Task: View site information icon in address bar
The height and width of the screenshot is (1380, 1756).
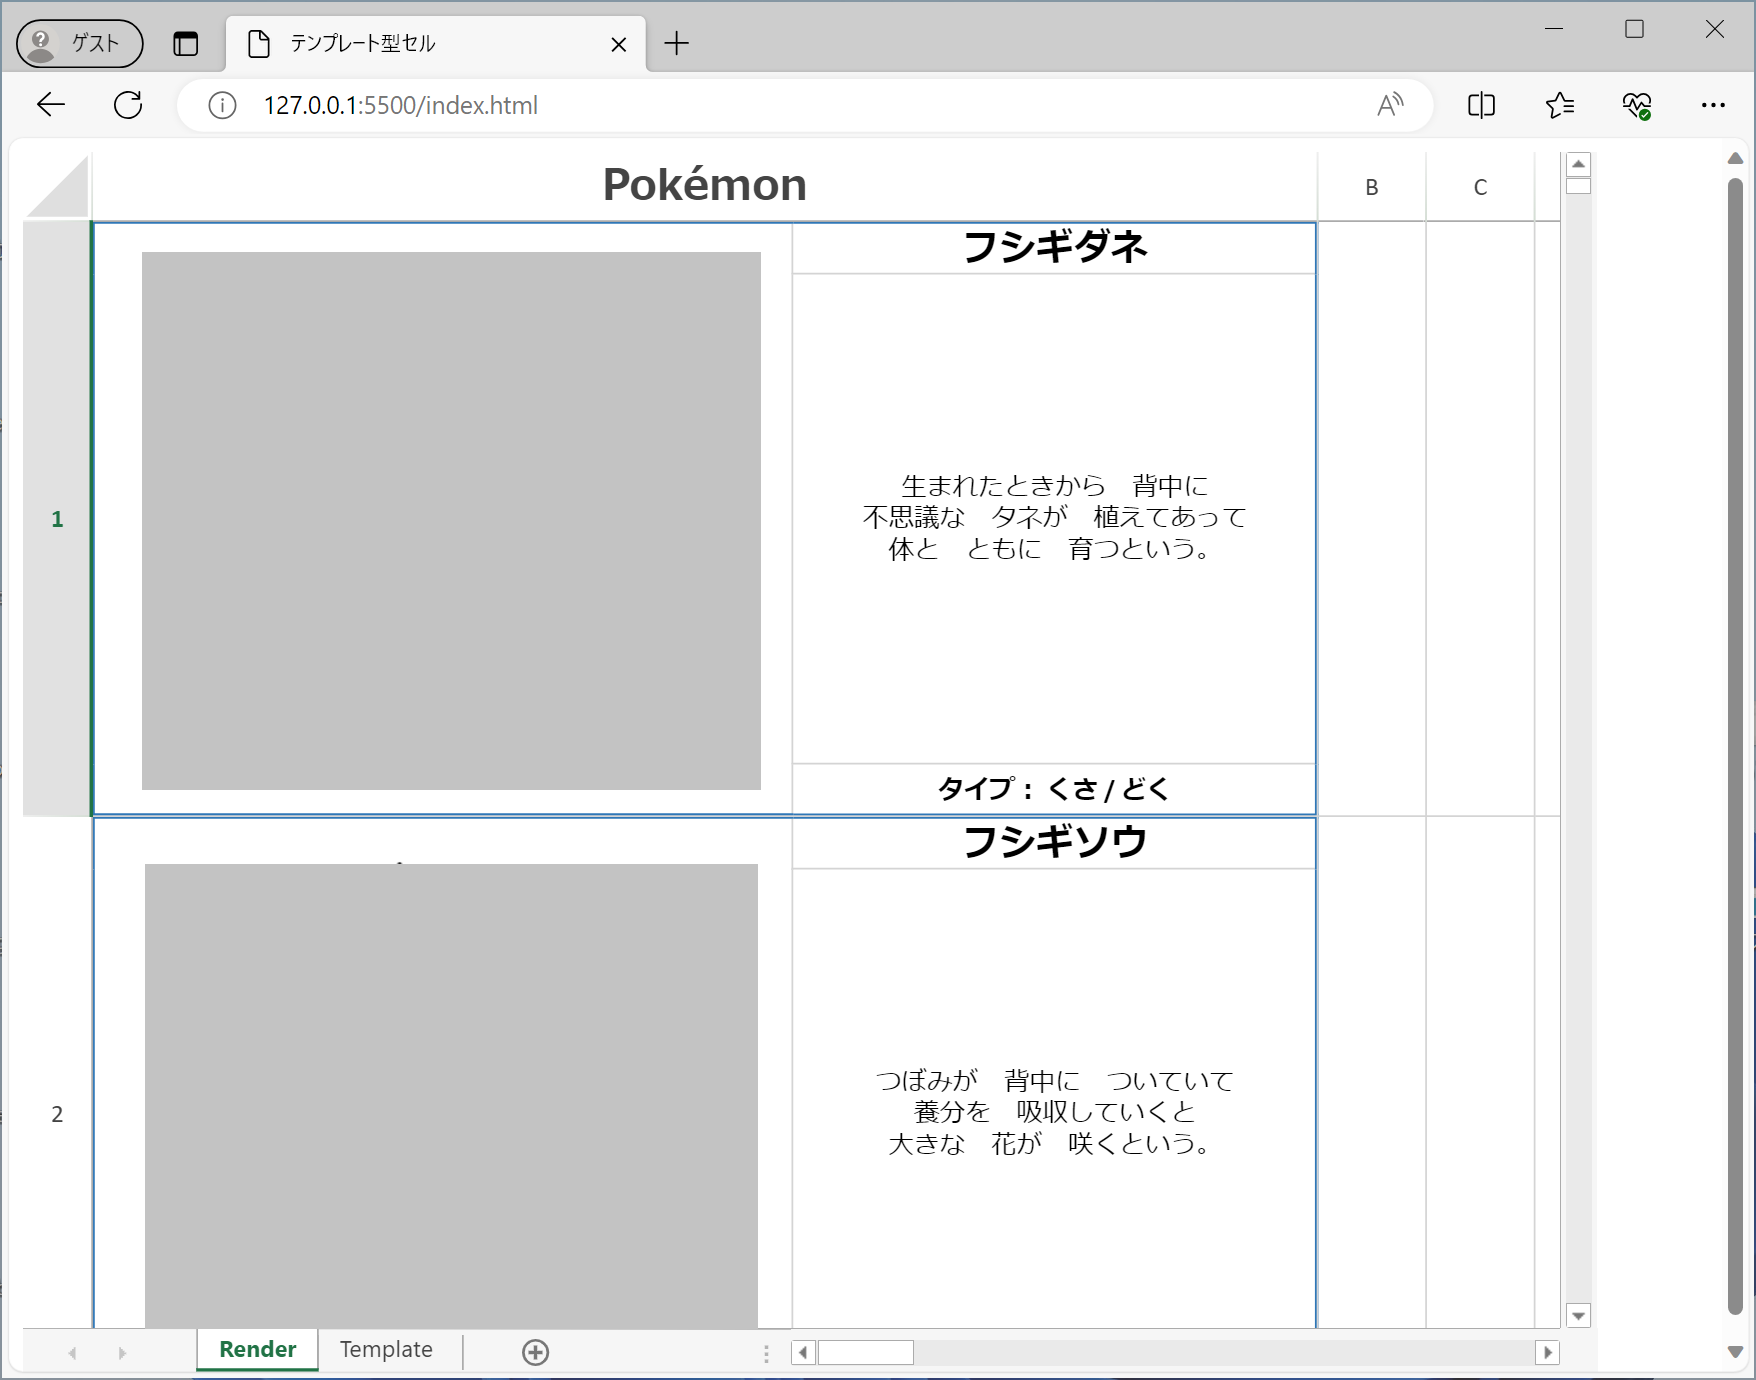Action: pyautogui.click(x=222, y=105)
